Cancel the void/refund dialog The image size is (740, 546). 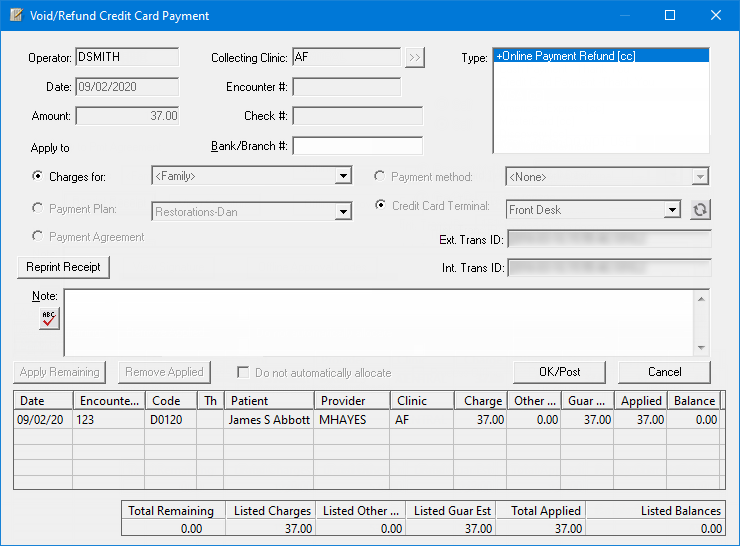[x=664, y=371]
